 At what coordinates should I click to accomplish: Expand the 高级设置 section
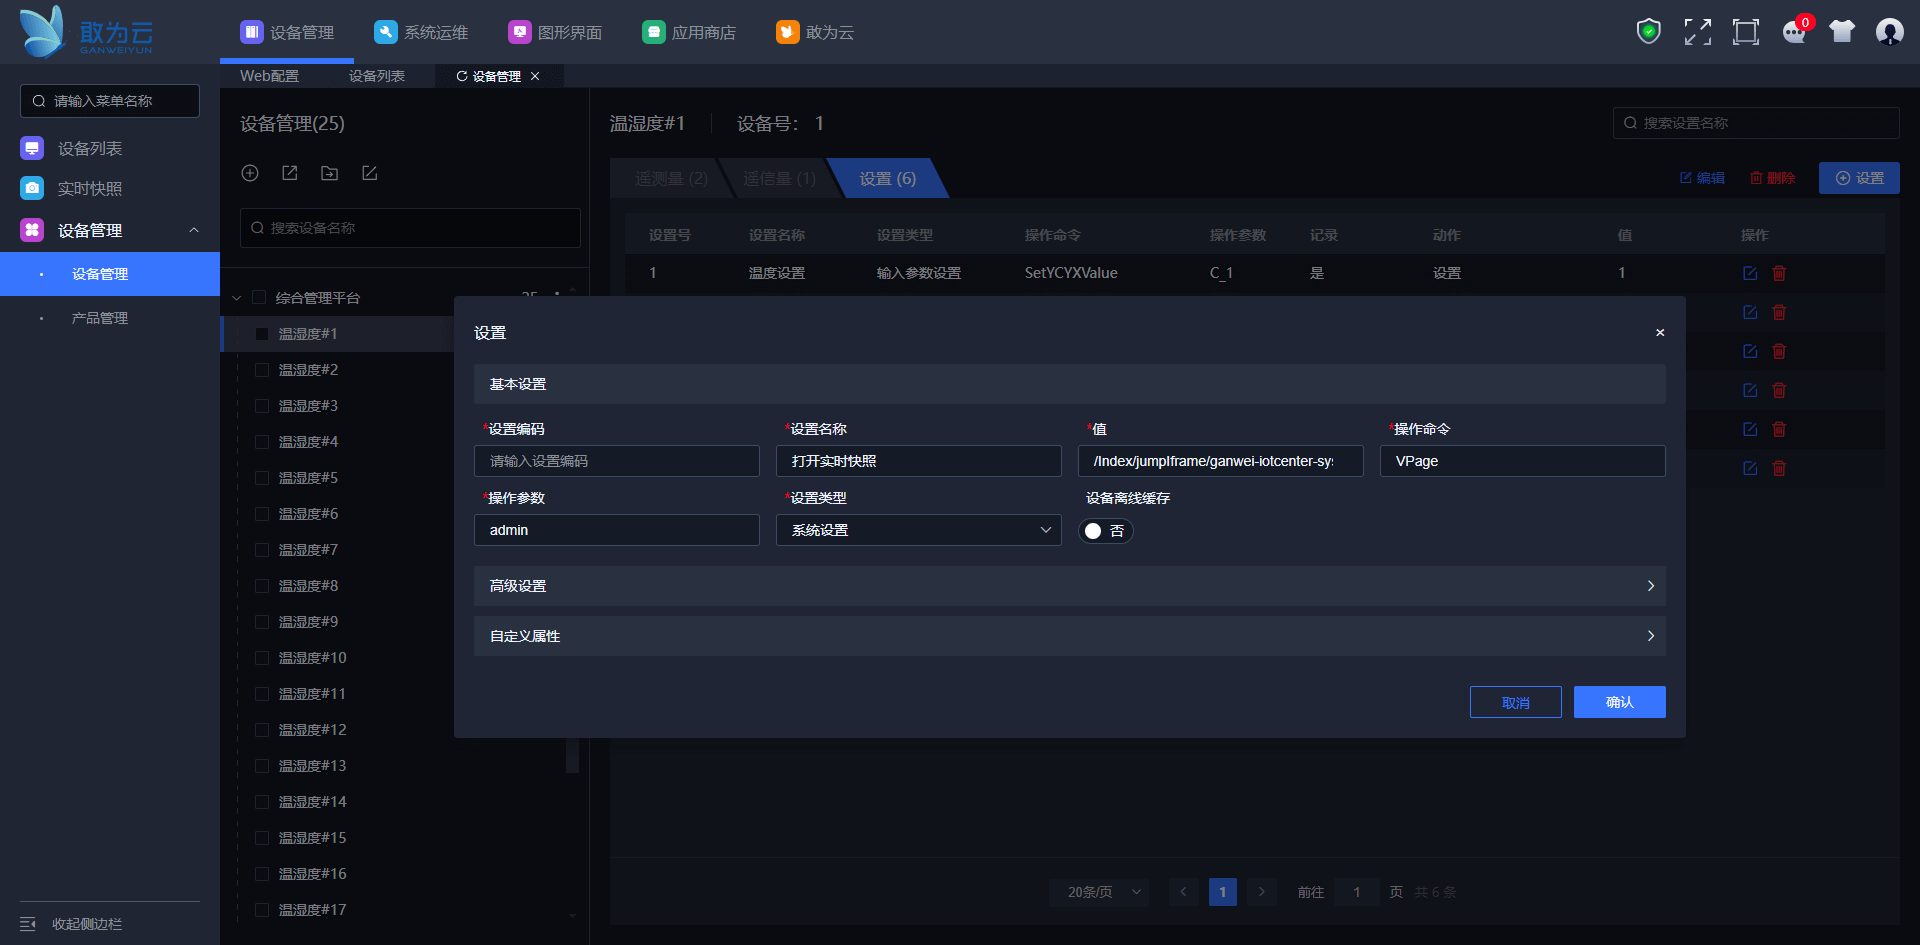pos(1069,586)
